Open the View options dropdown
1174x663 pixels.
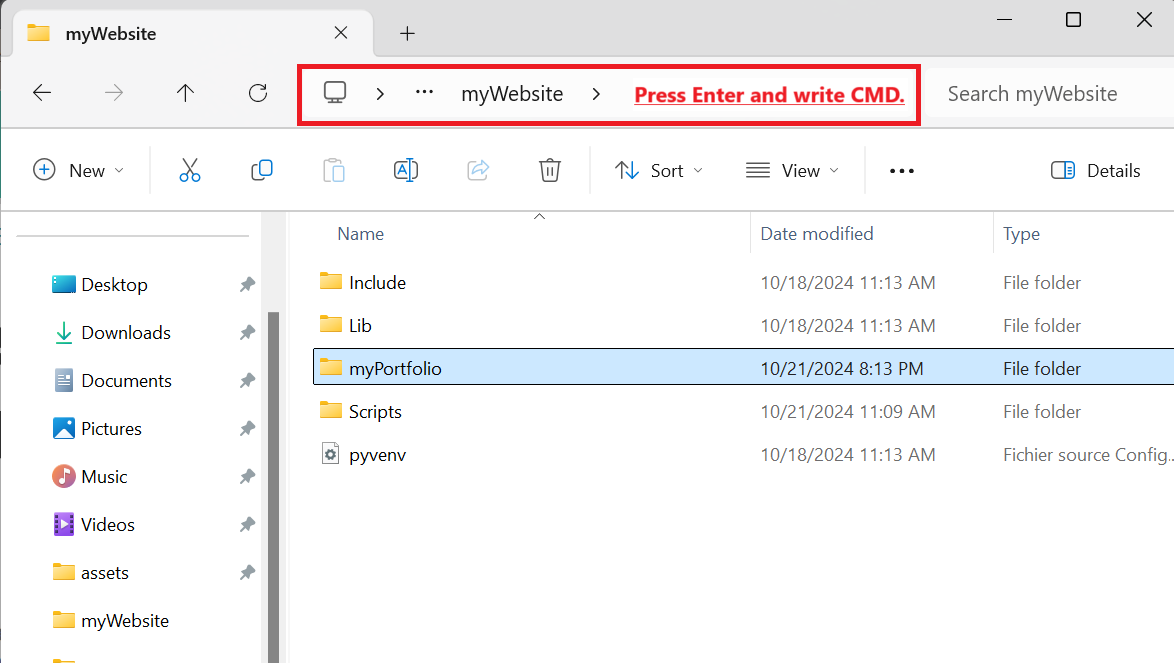click(792, 171)
